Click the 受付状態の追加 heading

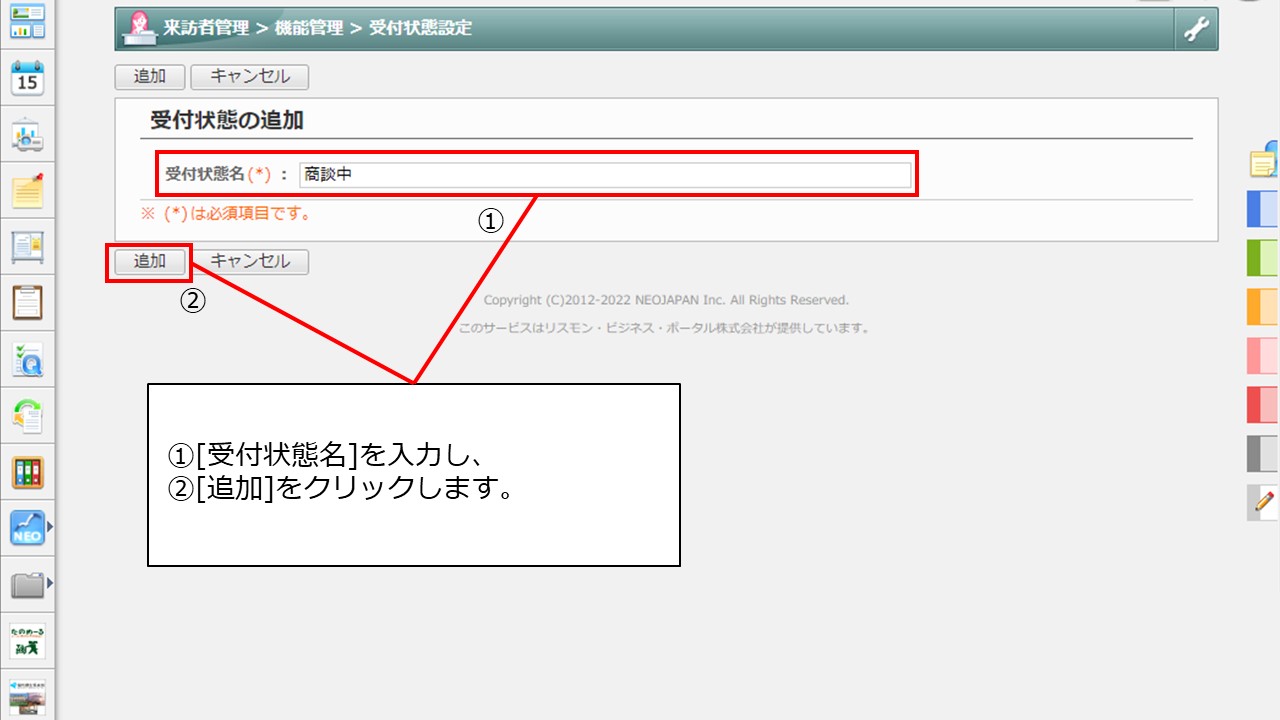pos(227,121)
